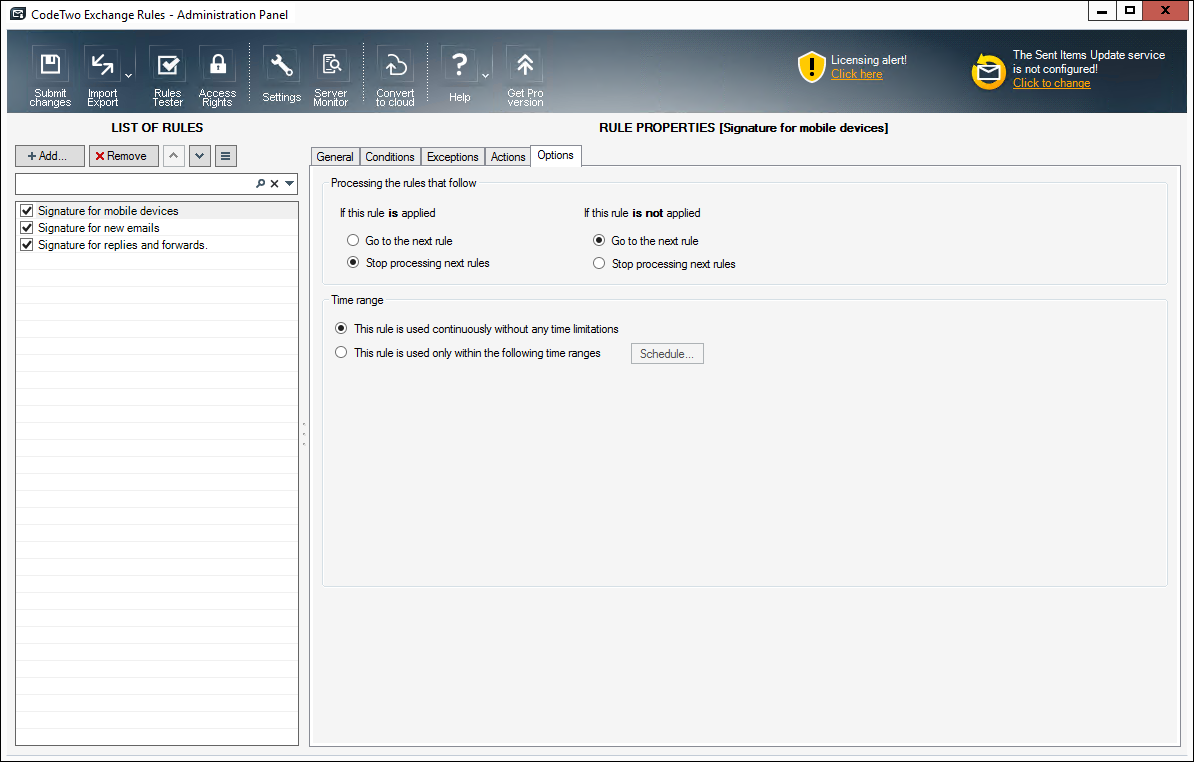The width and height of the screenshot is (1194, 762).
Task: Click the Remove rule button
Action: [x=123, y=156]
